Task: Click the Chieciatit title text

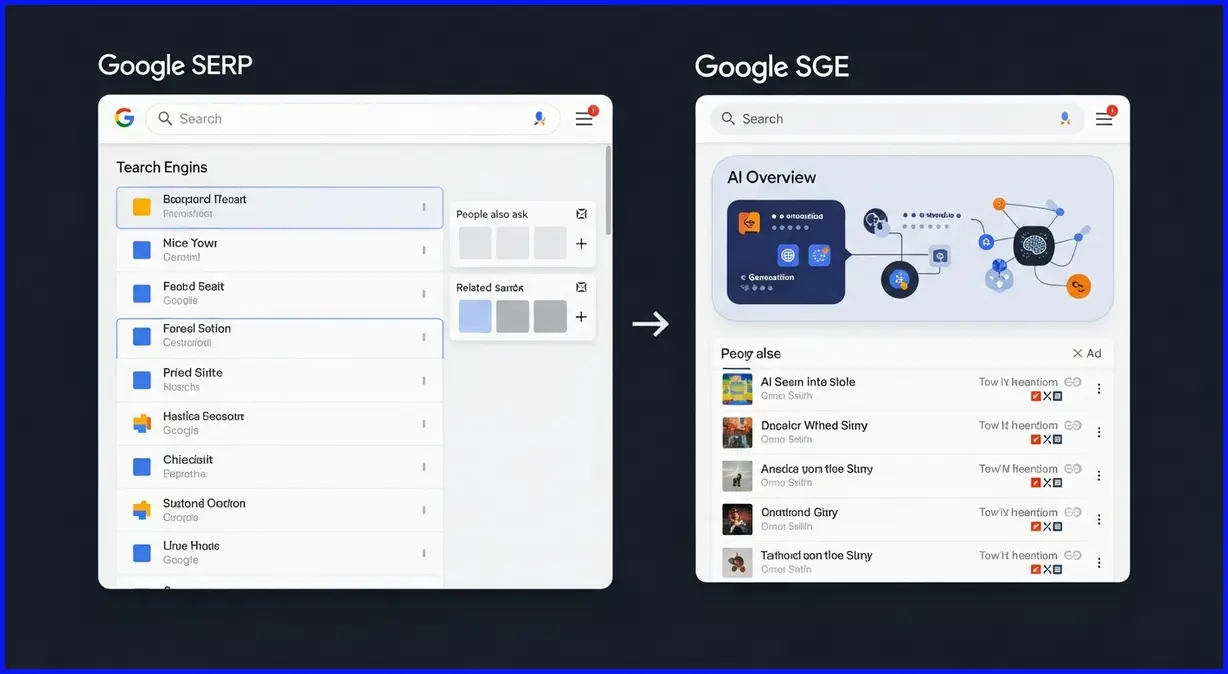Action: 188,460
